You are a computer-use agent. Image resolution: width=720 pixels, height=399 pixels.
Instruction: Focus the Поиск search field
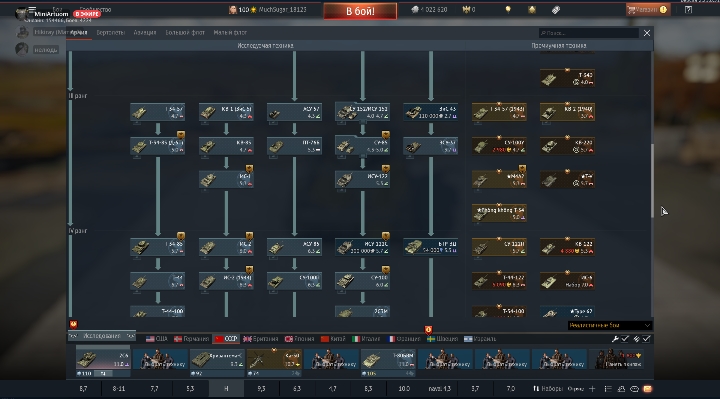tap(589, 33)
